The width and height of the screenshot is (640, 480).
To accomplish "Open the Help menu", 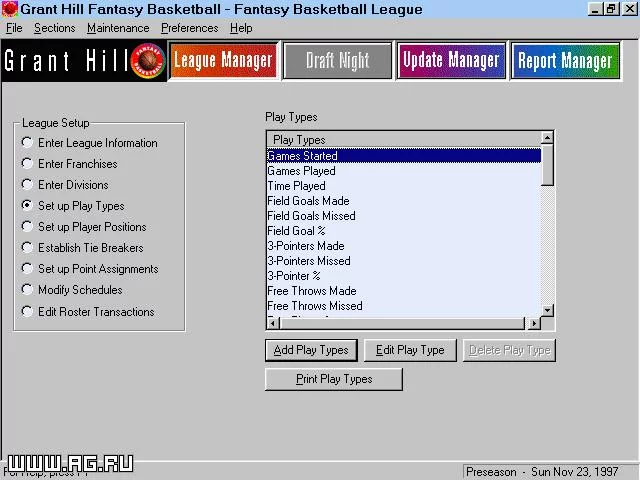I will click(241, 28).
